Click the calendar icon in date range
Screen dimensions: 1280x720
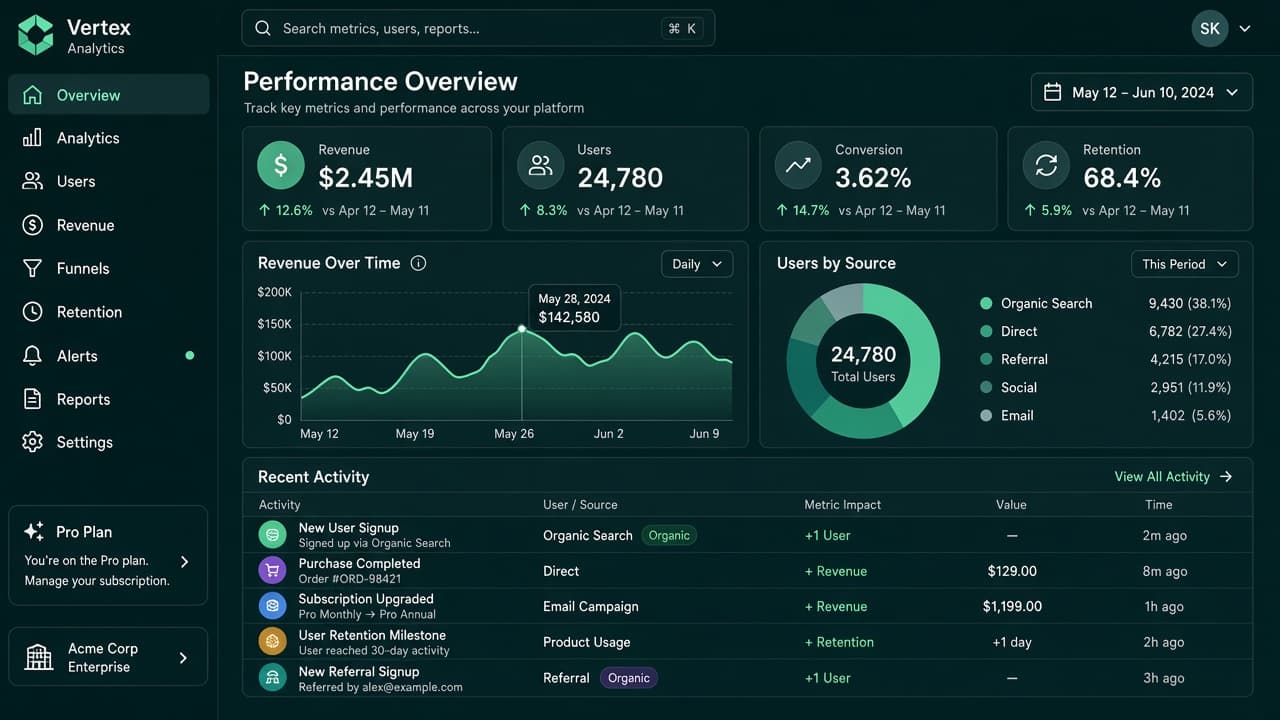click(1052, 92)
